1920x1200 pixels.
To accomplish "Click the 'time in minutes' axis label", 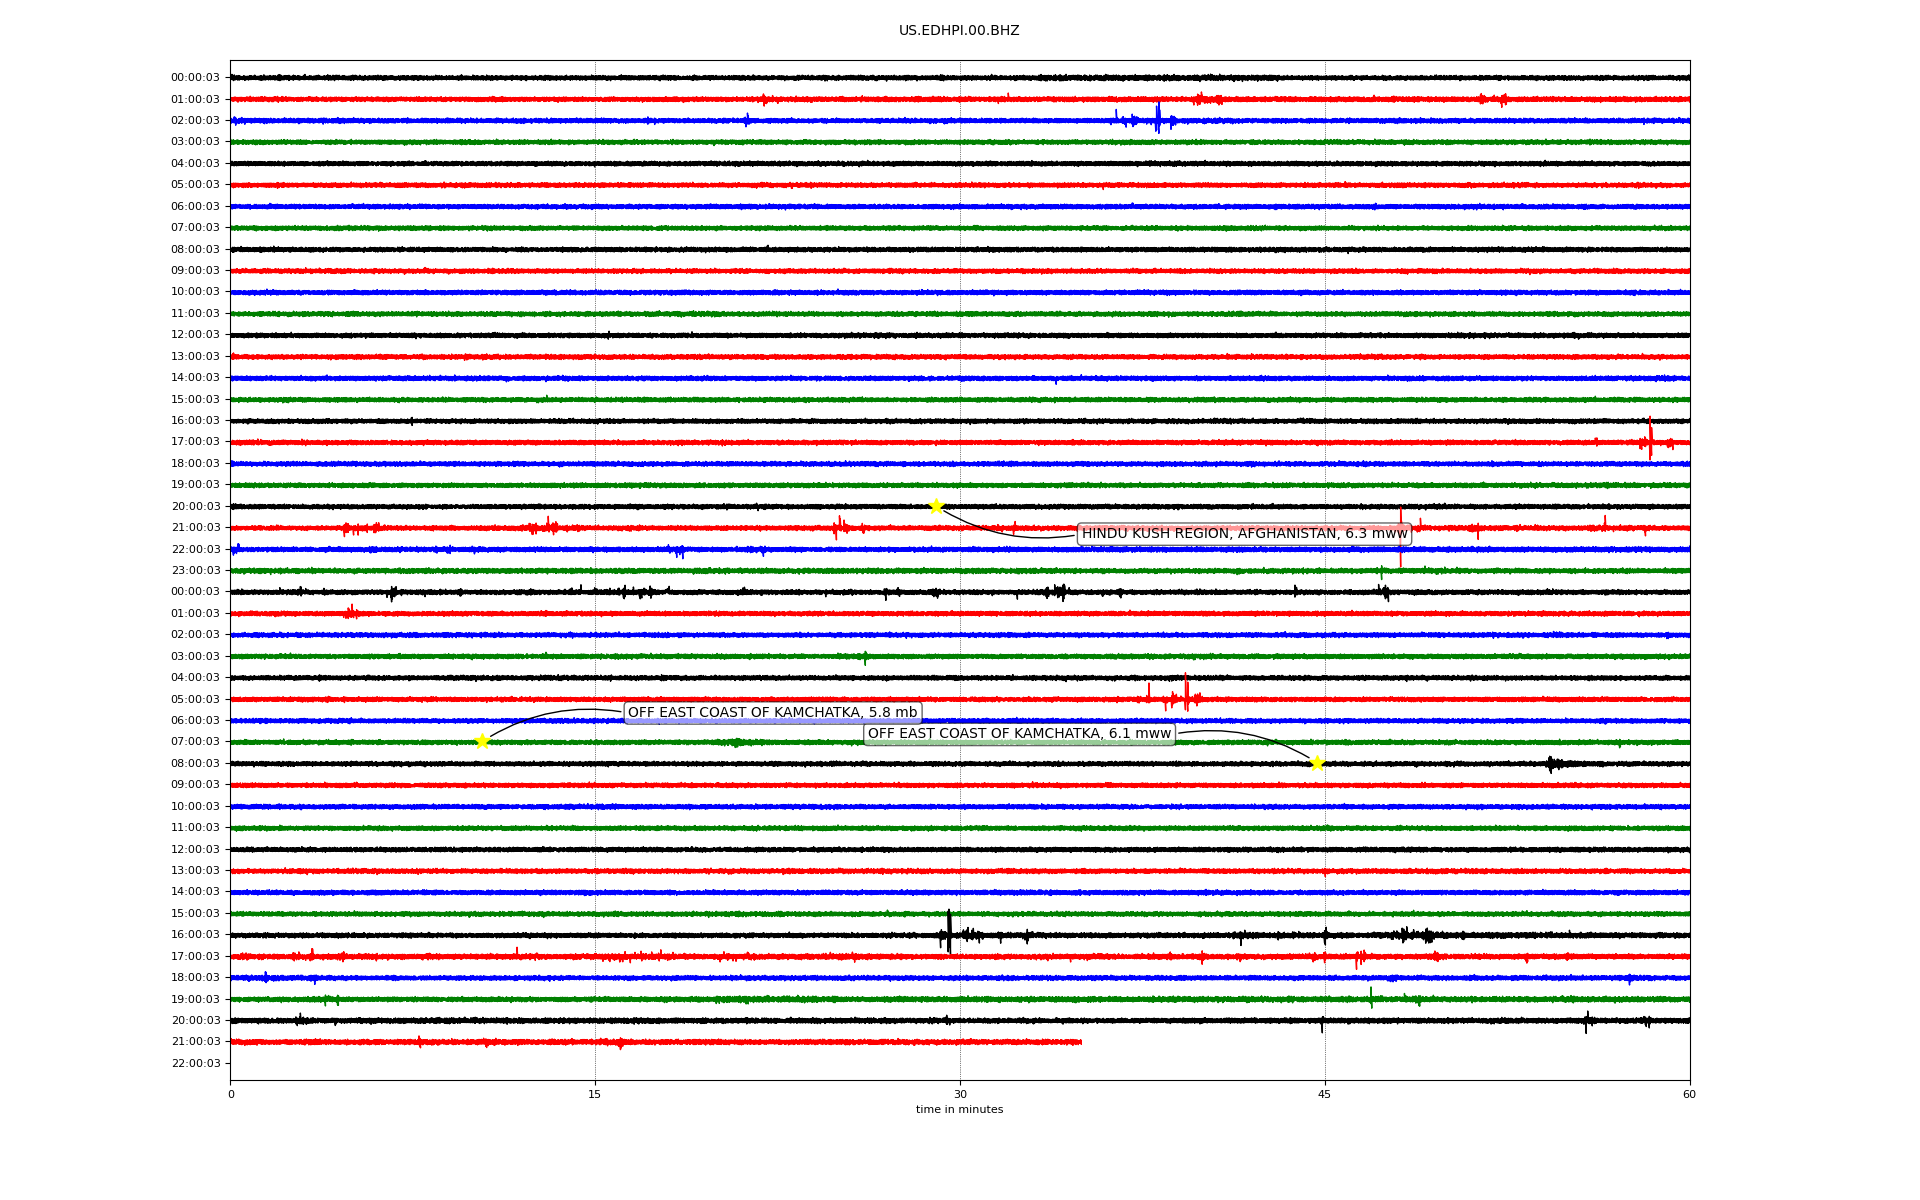I will click(959, 1109).
